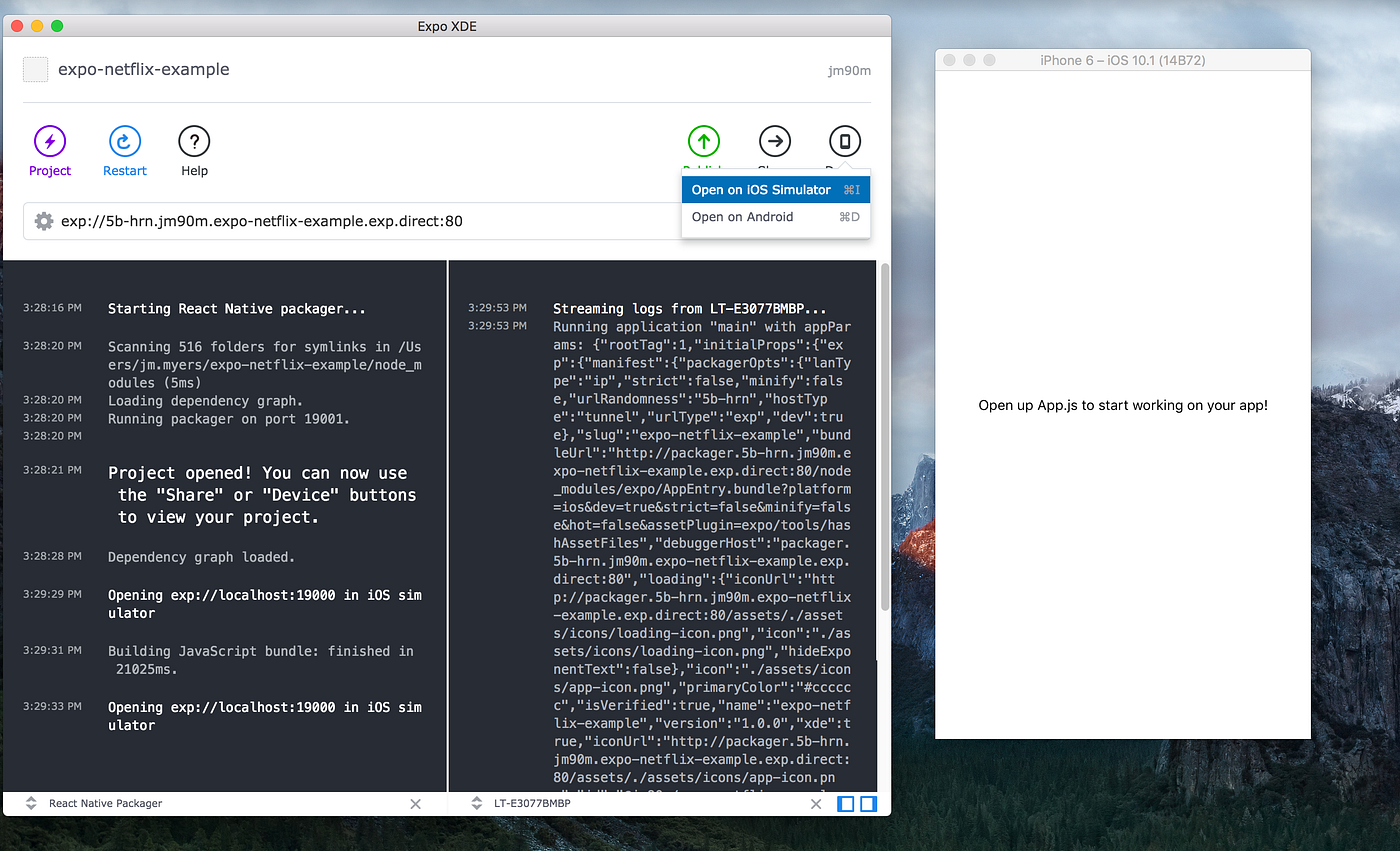Screen dimensions: 1400x851
Task: Expand the Device options dropdown menu
Action: [844, 141]
